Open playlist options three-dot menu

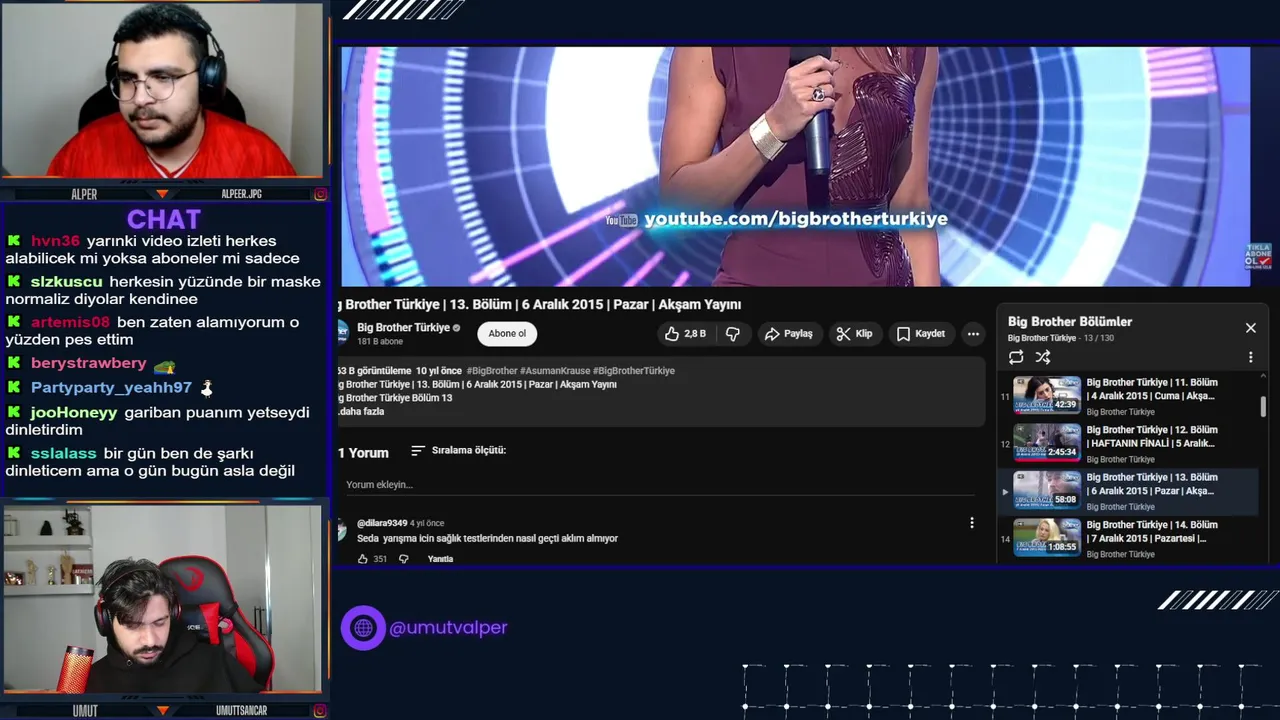coord(1250,357)
